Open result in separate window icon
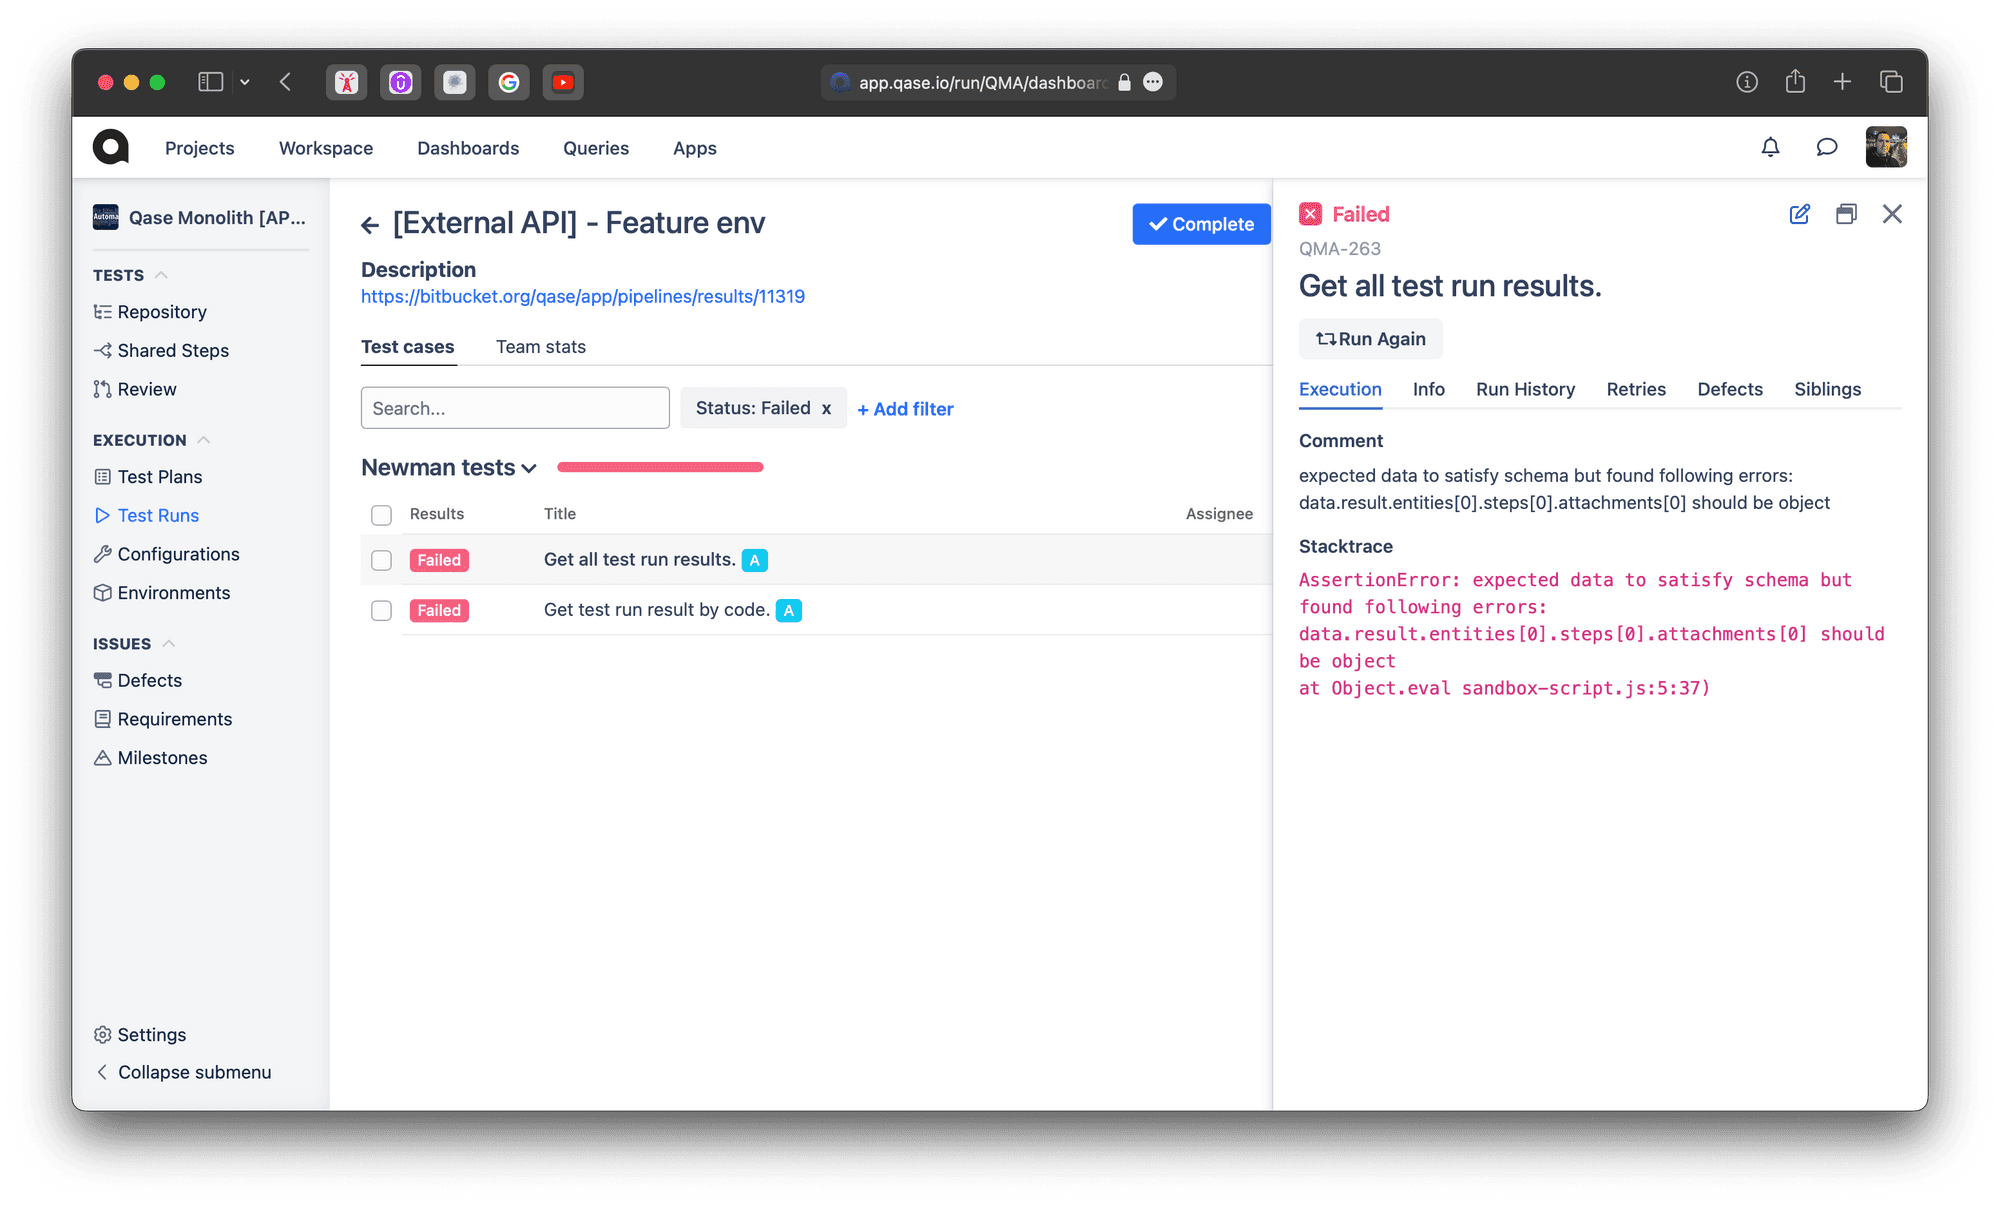The width and height of the screenshot is (2000, 1206). coord(1846,214)
